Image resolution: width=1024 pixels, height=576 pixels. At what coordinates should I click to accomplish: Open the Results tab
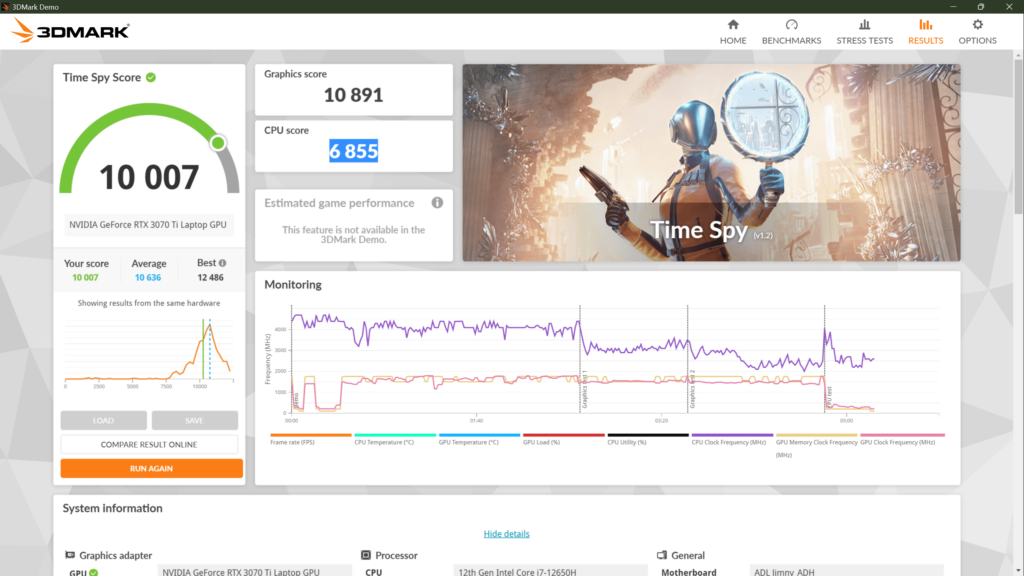(925, 31)
